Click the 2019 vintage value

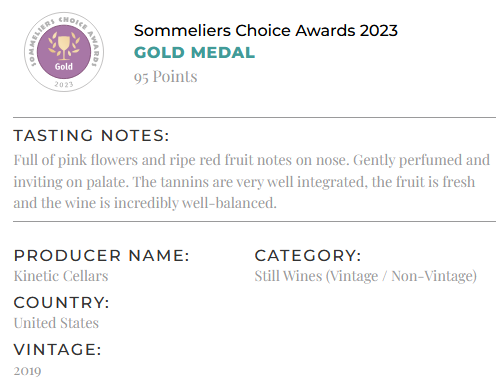tap(27, 371)
